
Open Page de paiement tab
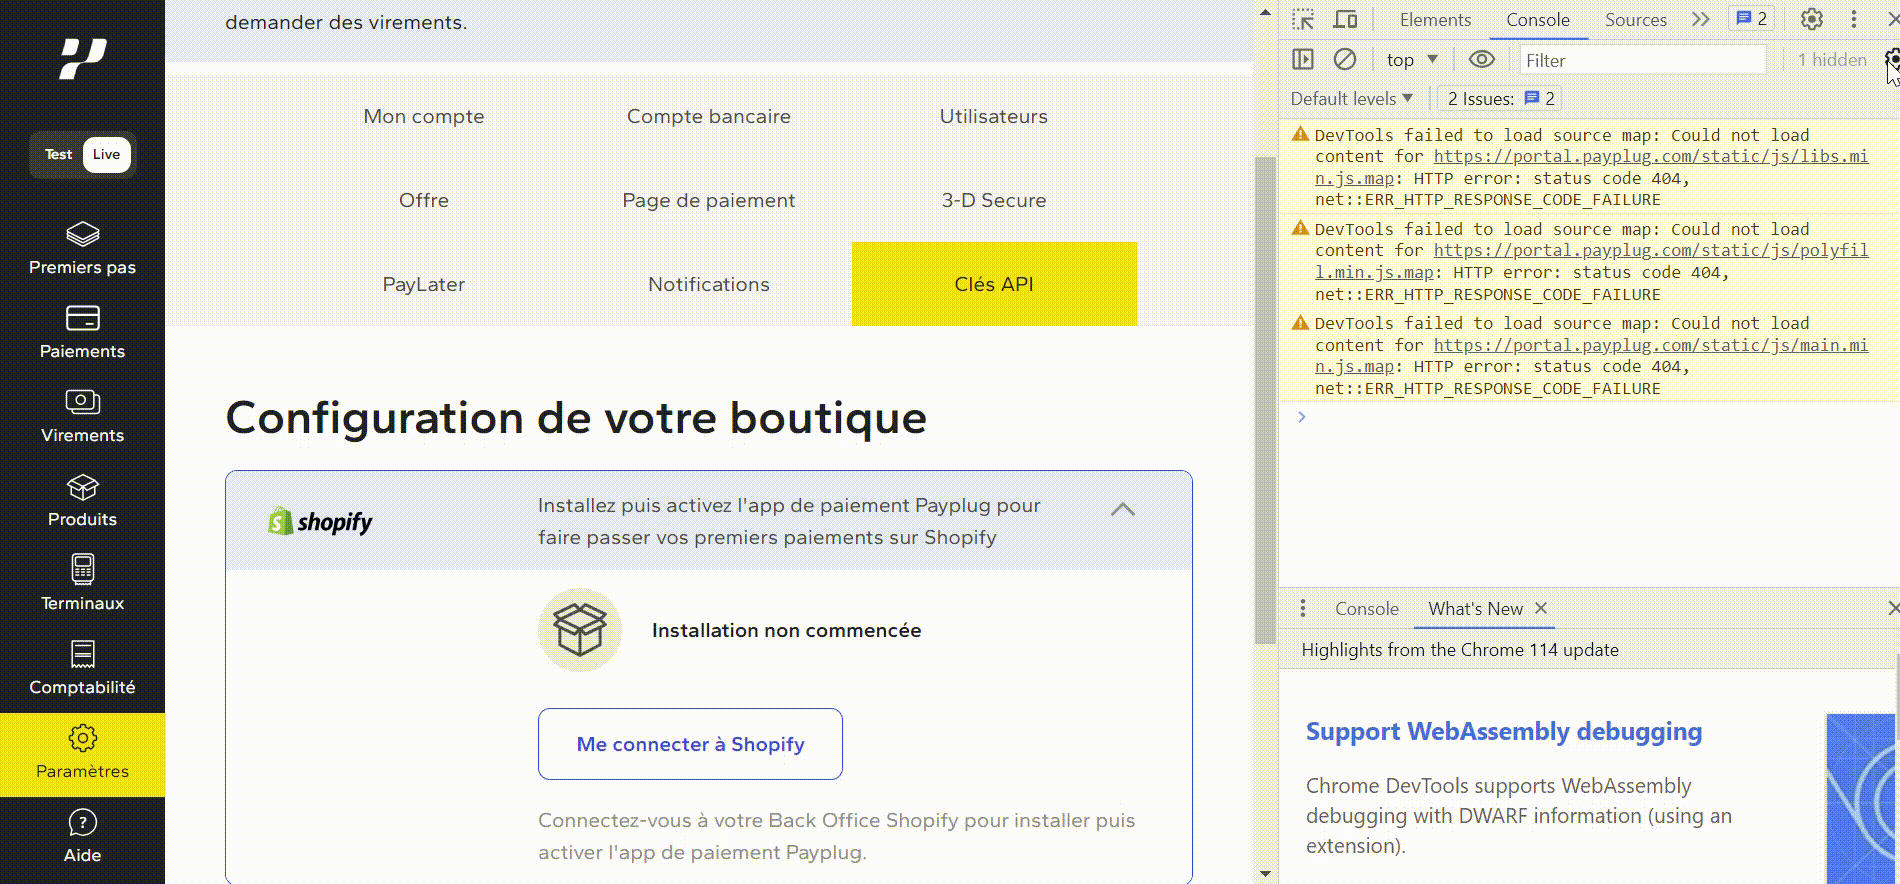(709, 200)
